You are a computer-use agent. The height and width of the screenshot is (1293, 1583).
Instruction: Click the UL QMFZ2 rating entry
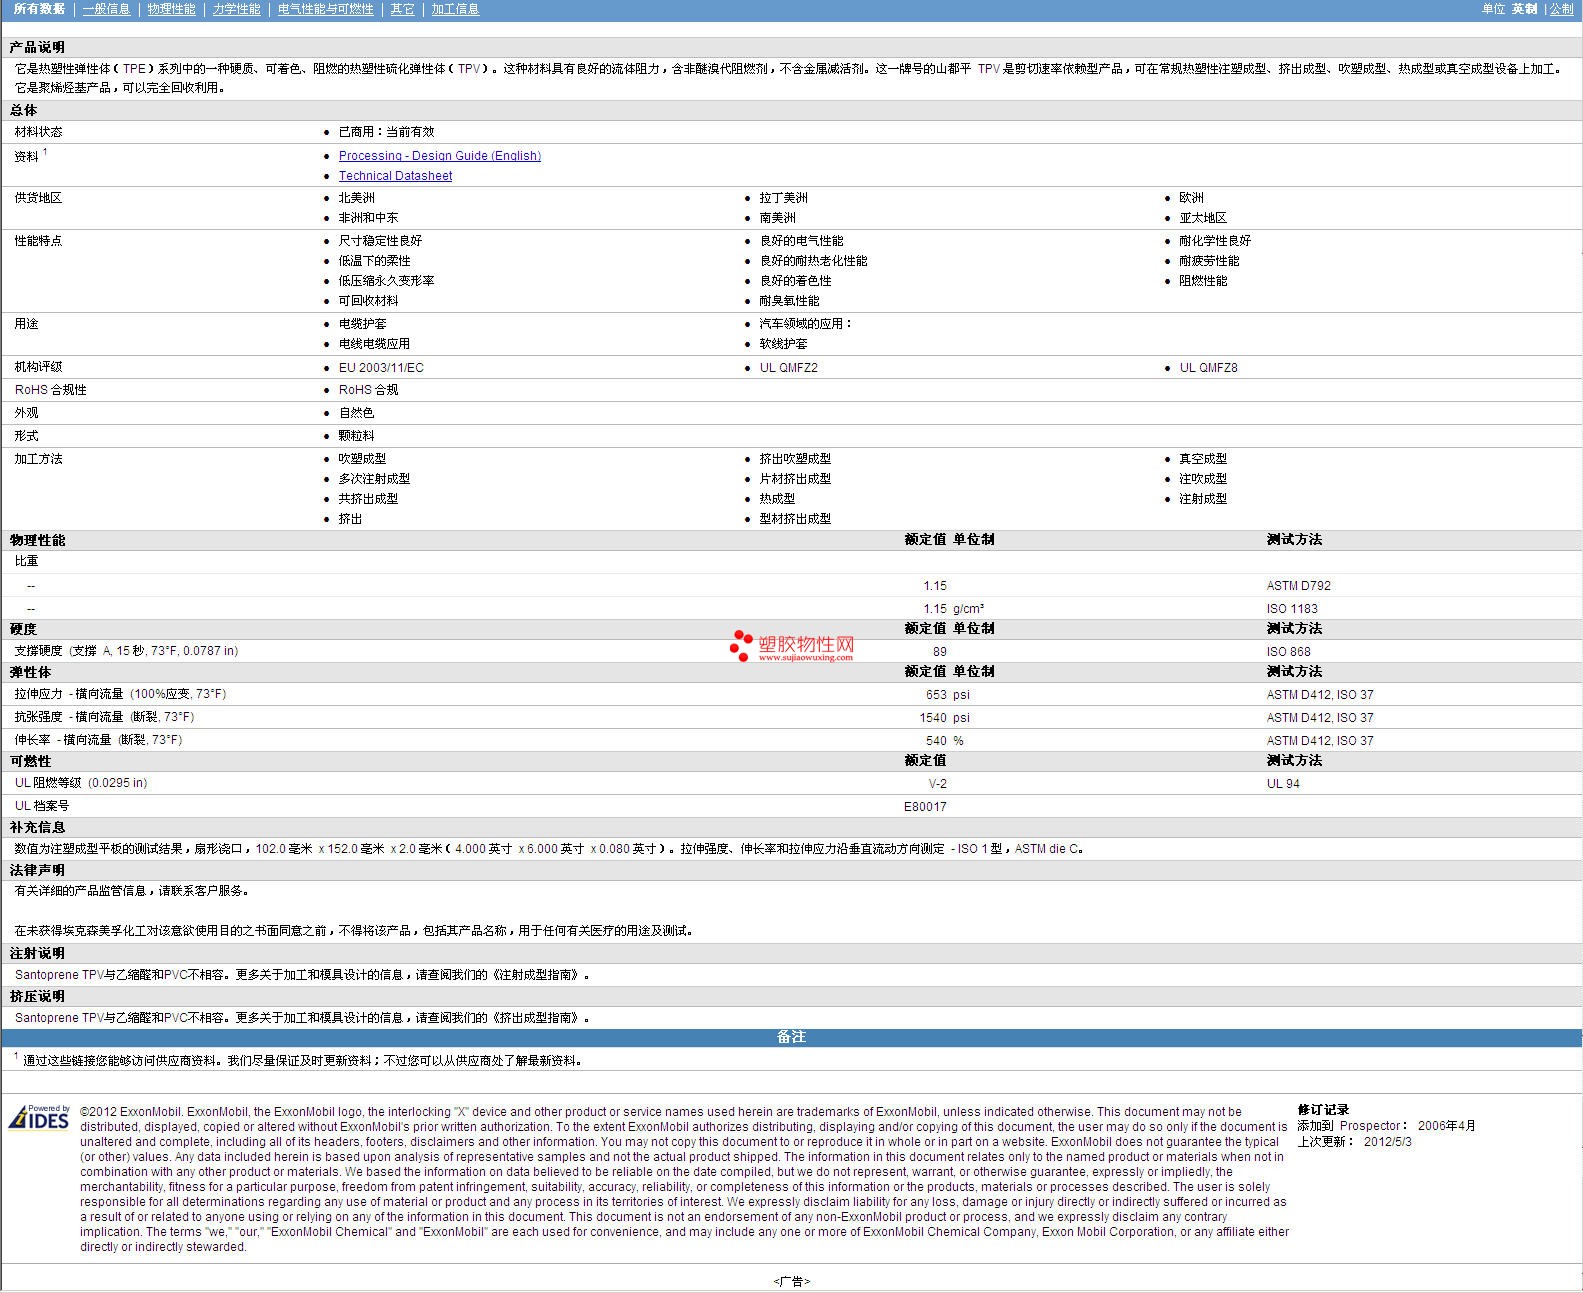[788, 367]
